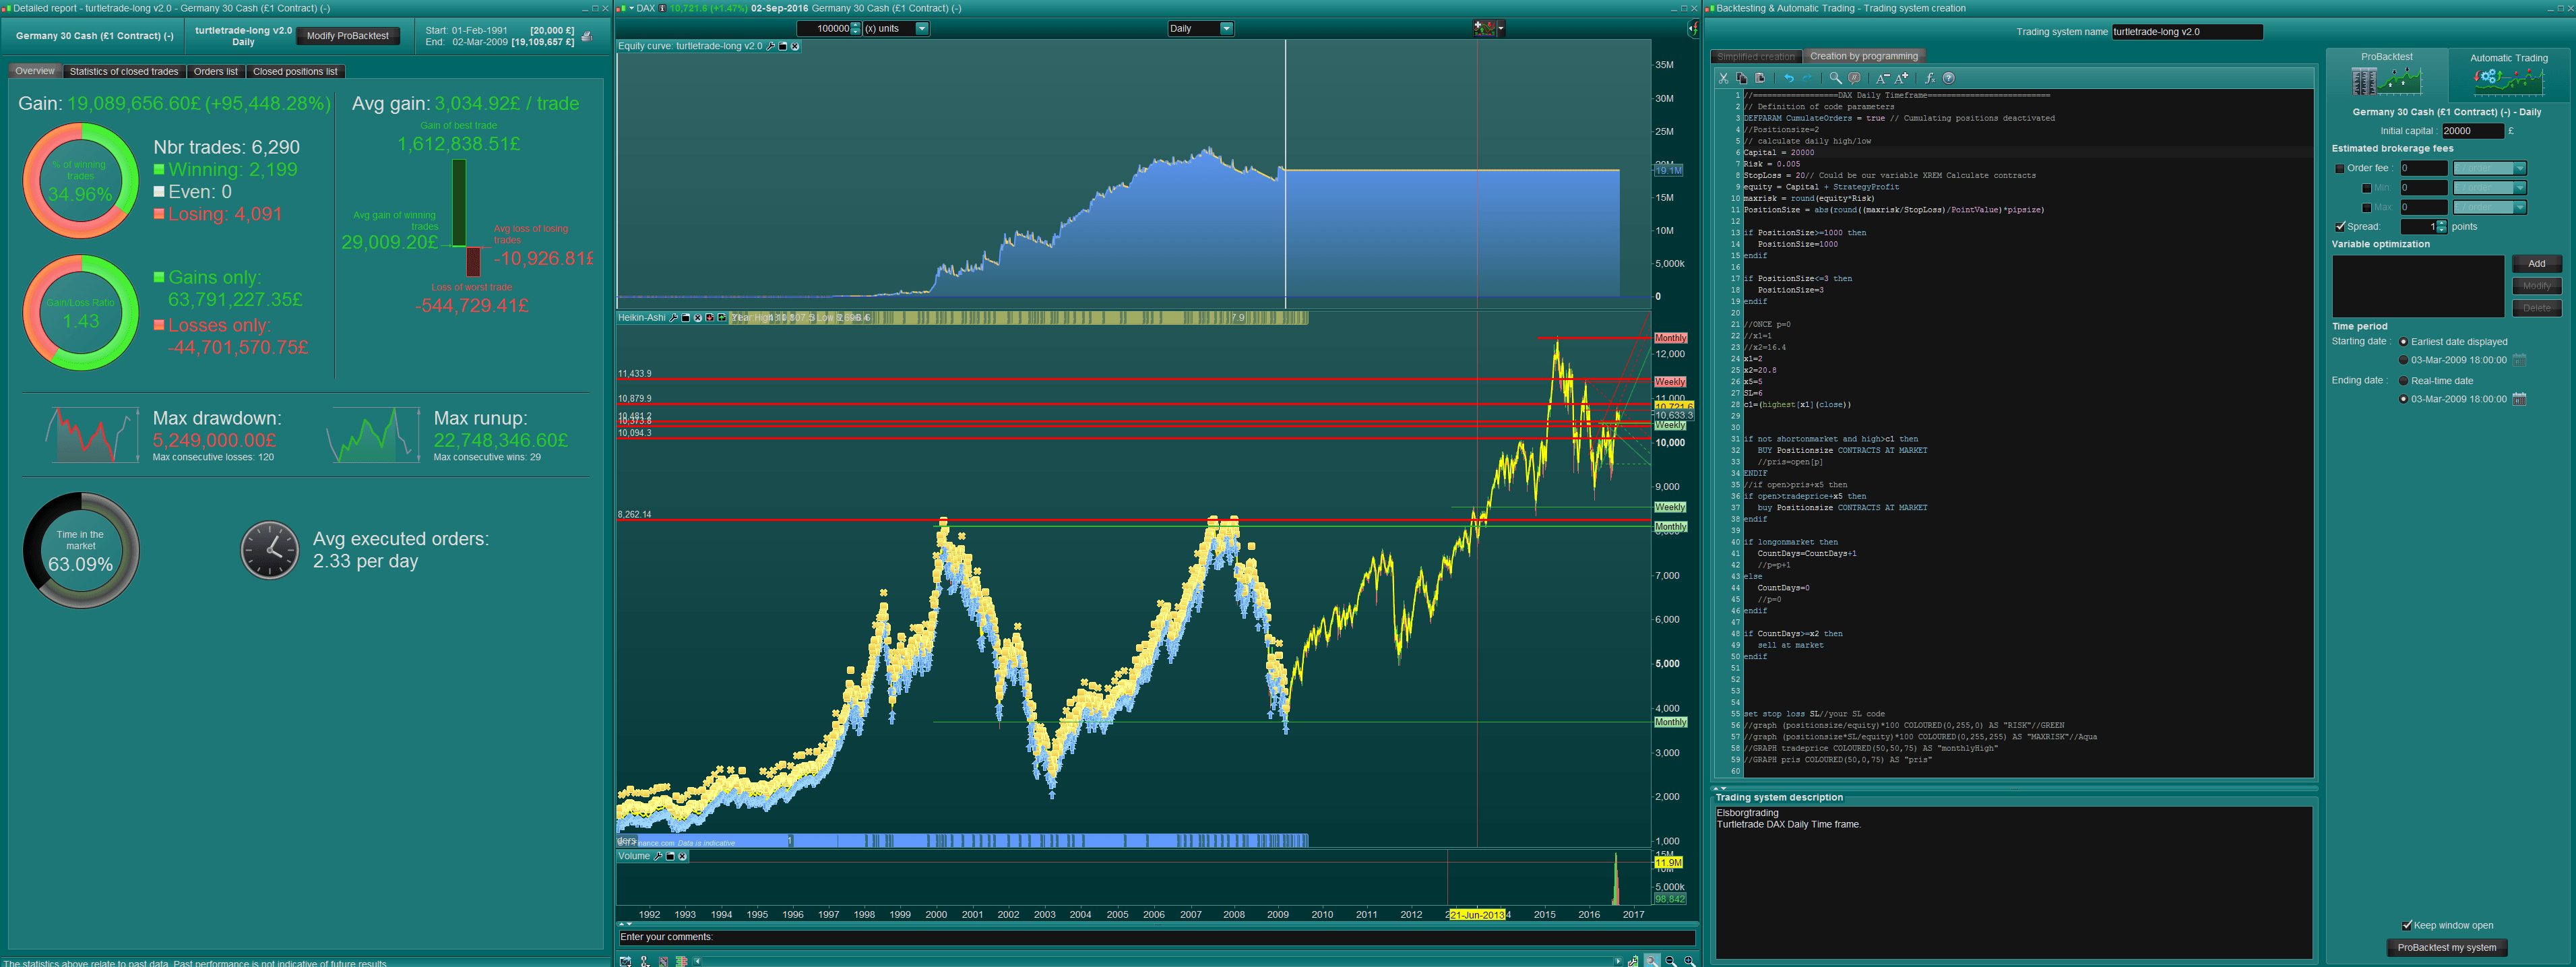Image resolution: width=2576 pixels, height=967 pixels.
Task: Enable the Order fee checkbox
Action: click(x=2339, y=168)
